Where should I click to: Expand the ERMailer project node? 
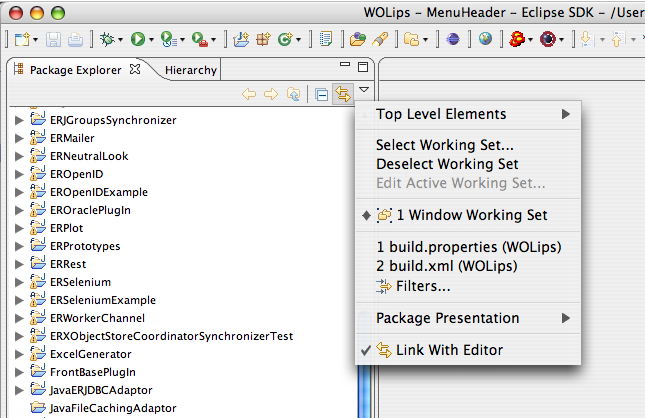click(19, 139)
